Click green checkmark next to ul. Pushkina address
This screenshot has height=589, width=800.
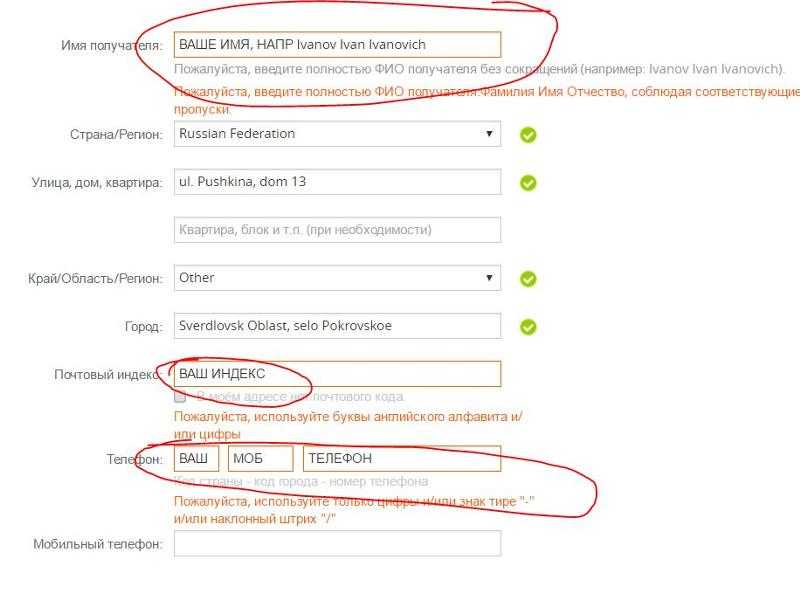(x=528, y=183)
